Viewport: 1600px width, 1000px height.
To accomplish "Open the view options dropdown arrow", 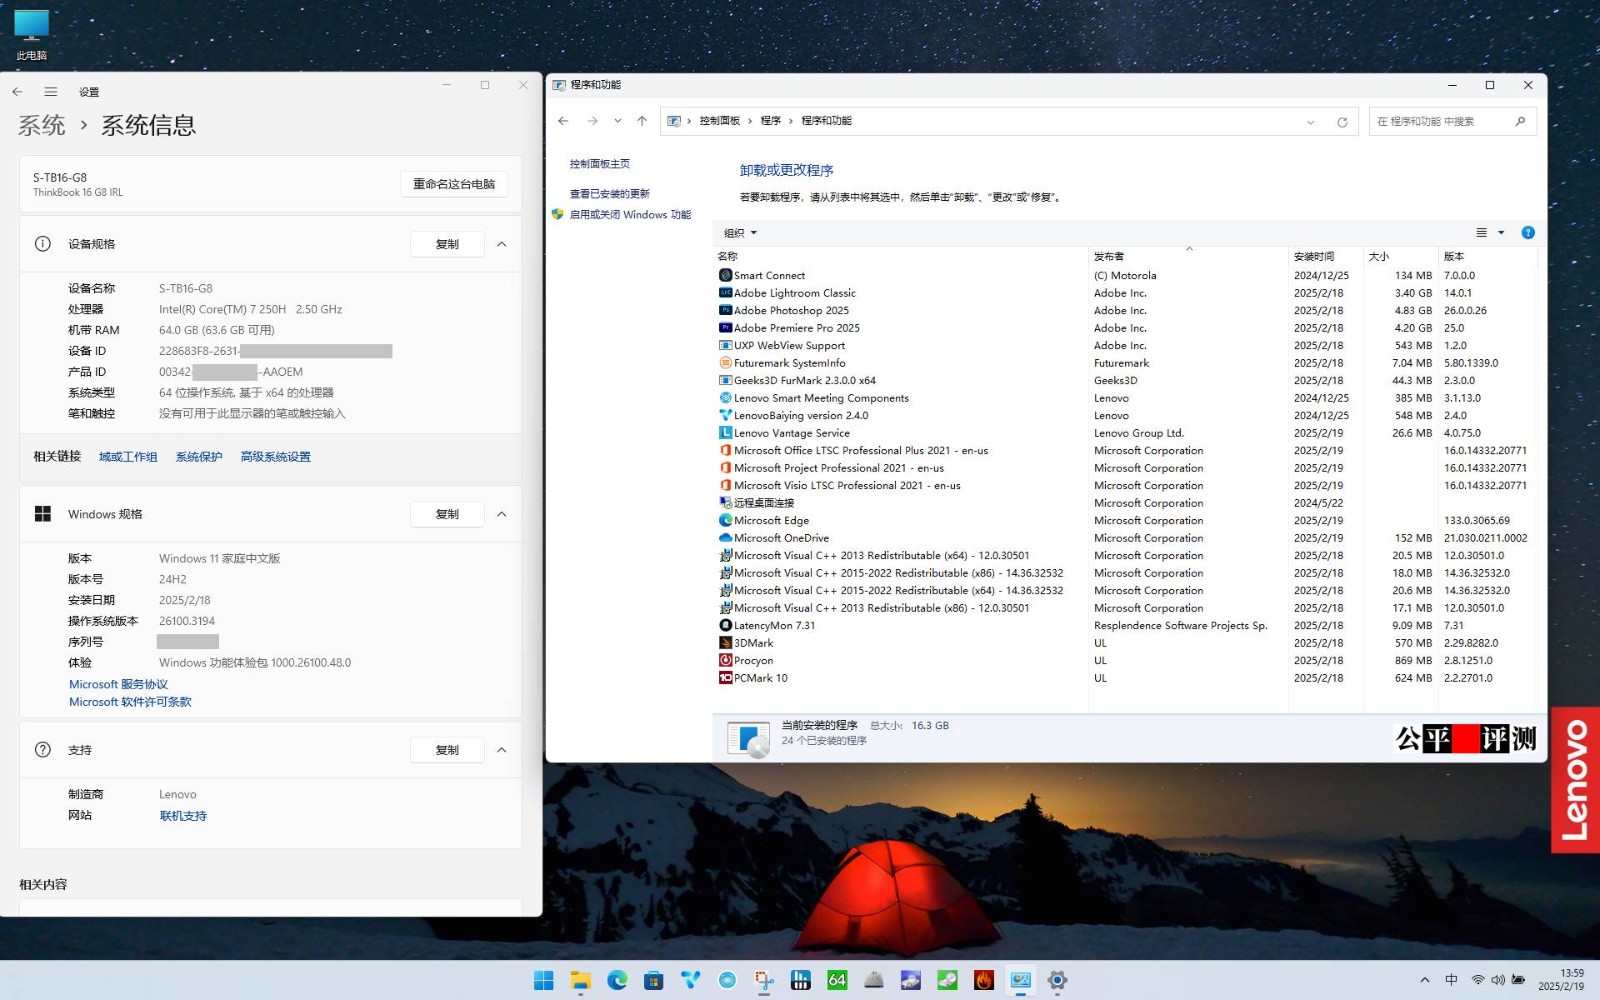I will pyautogui.click(x=1501, y=233).
